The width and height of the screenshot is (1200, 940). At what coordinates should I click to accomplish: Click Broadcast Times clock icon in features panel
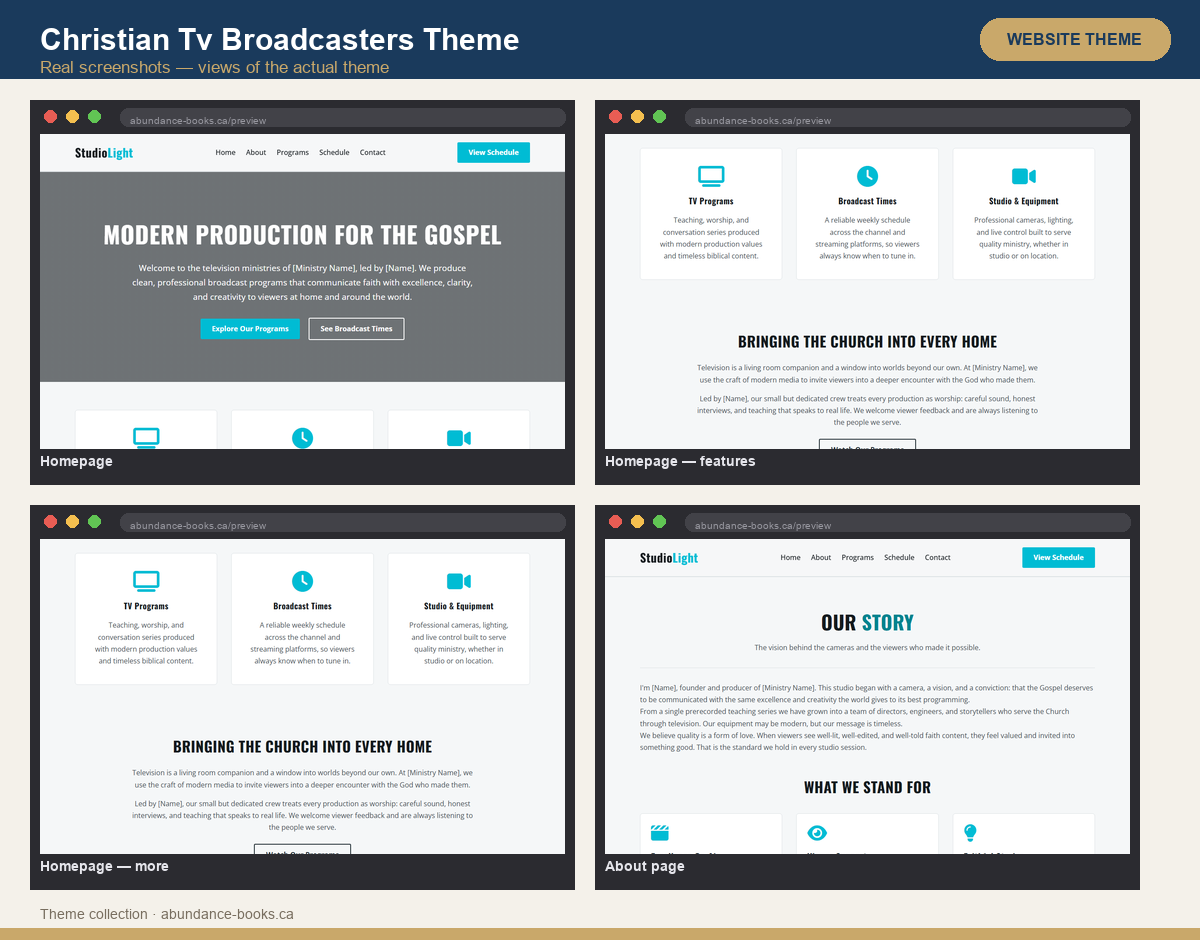[x=867, y=176]
